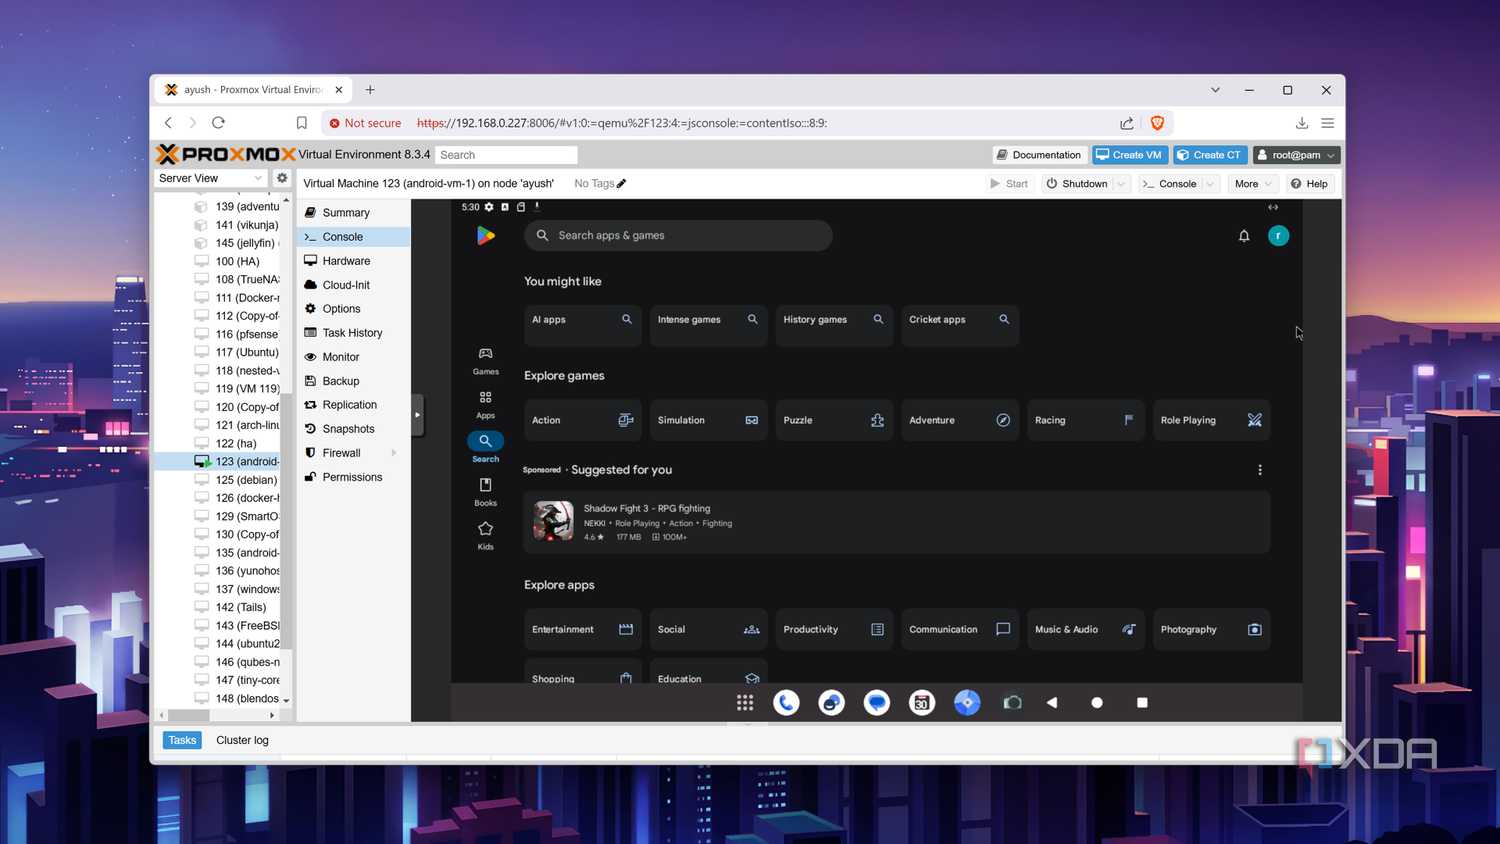The height and width of the screenshot is (844, 1500).
Task: Tap Android home circle button
Action: (1097, 703)
